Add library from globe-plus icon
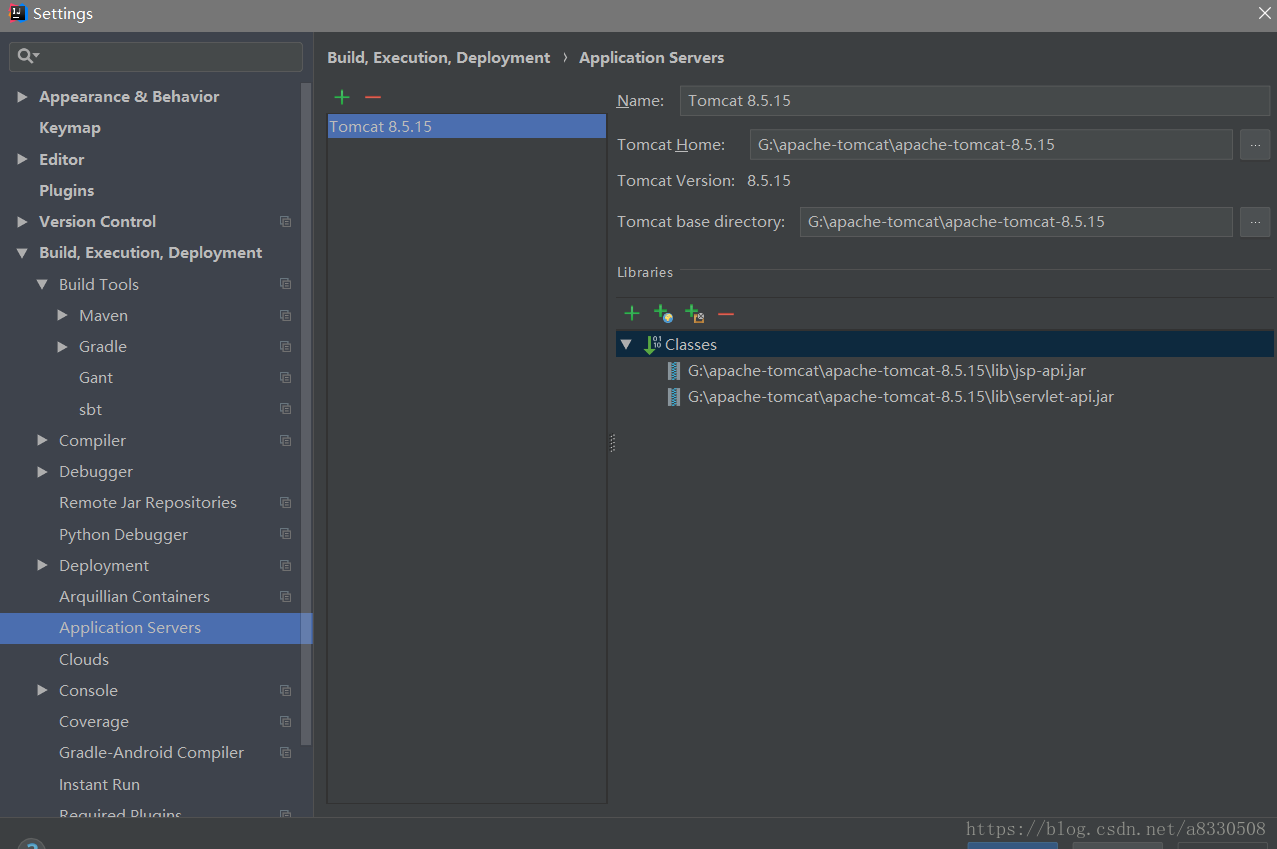 pos(663,314)
